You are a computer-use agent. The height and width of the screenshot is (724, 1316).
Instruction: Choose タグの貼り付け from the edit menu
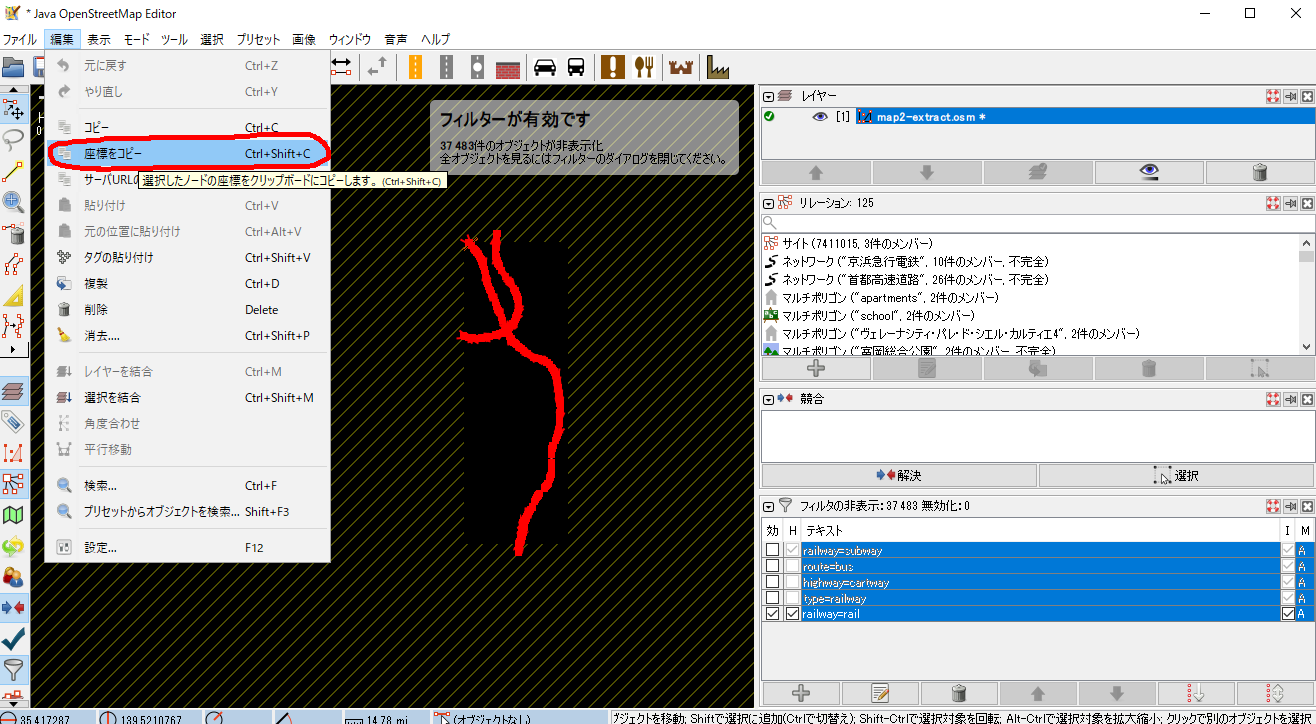click(119, 257)
